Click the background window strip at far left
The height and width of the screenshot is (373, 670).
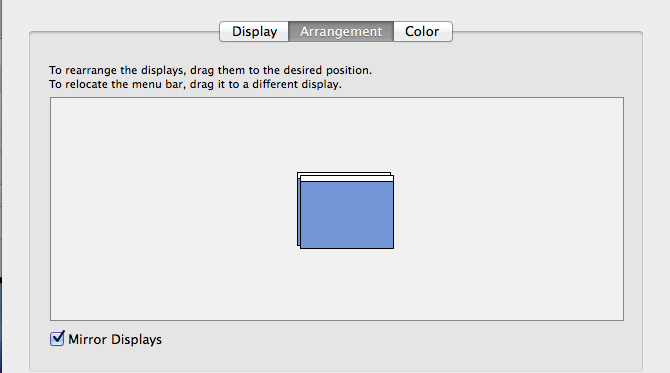pos(1,186)
